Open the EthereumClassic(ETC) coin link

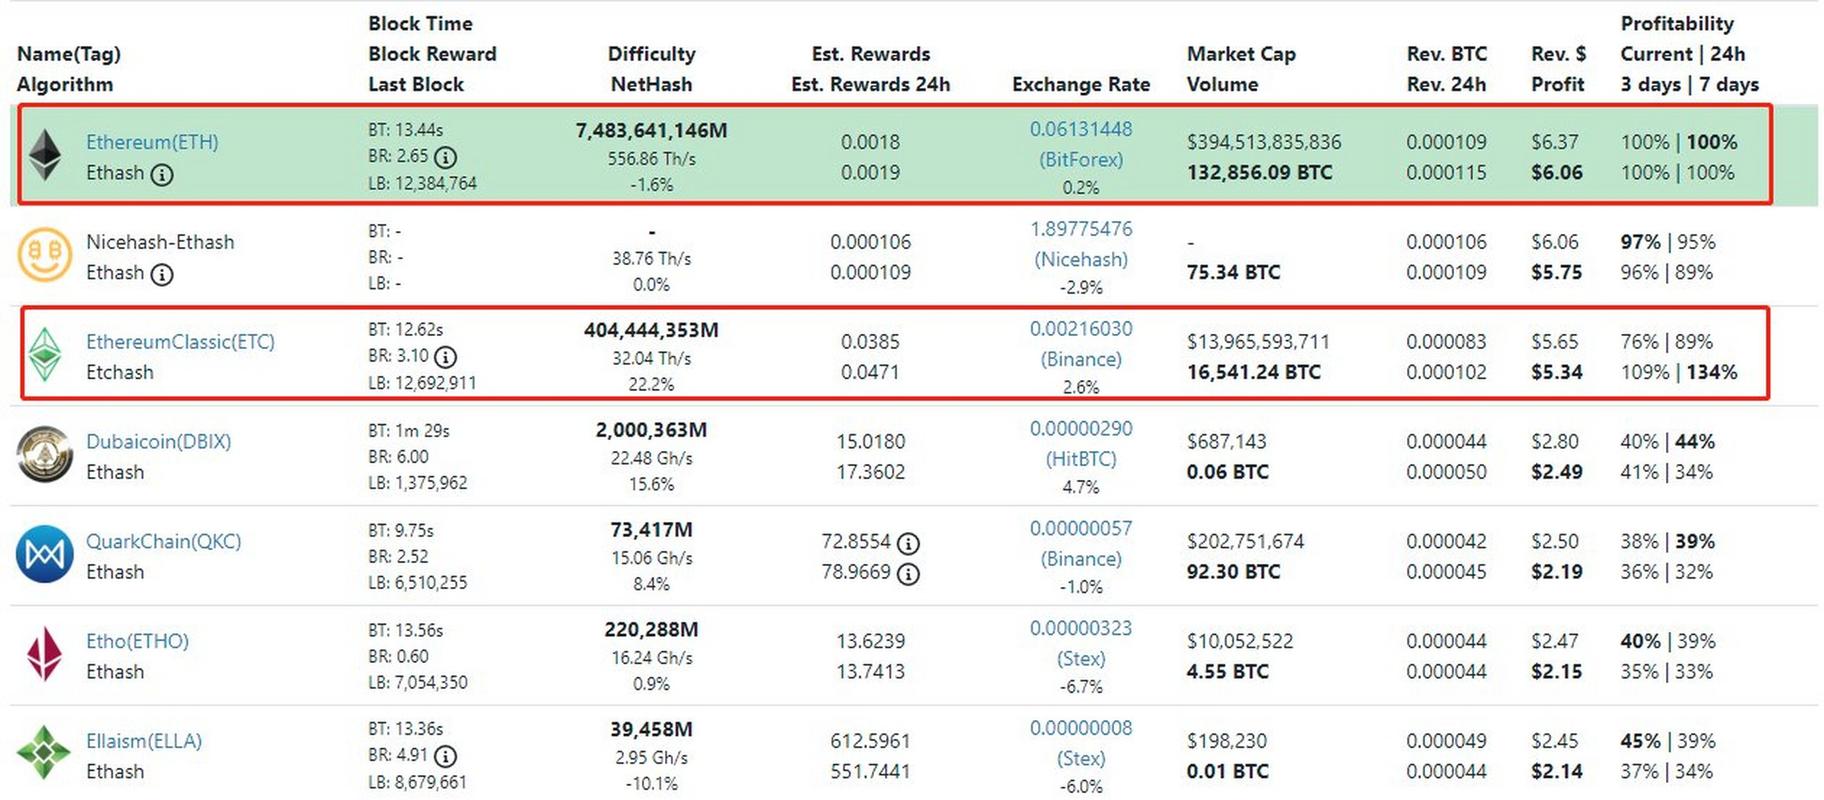180,342
